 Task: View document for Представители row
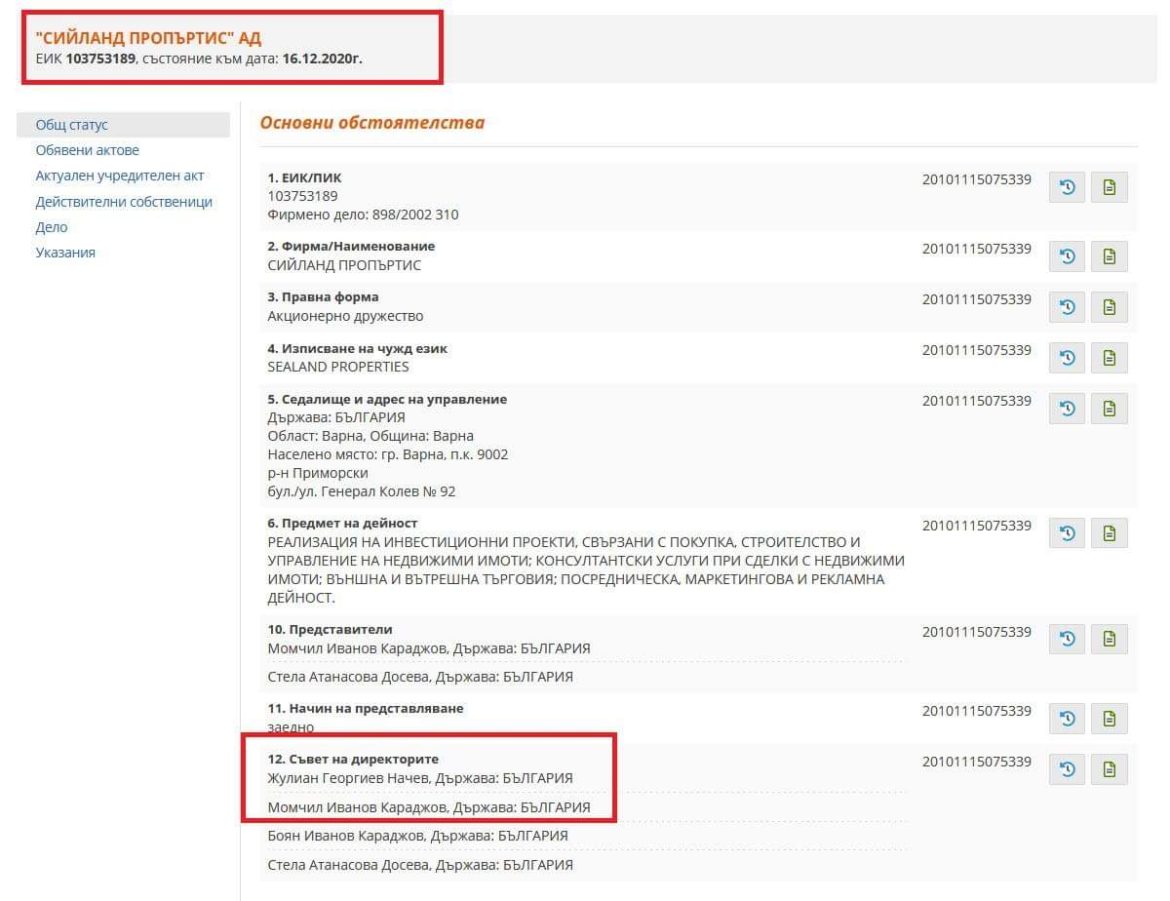click(x=1108, y=638)
